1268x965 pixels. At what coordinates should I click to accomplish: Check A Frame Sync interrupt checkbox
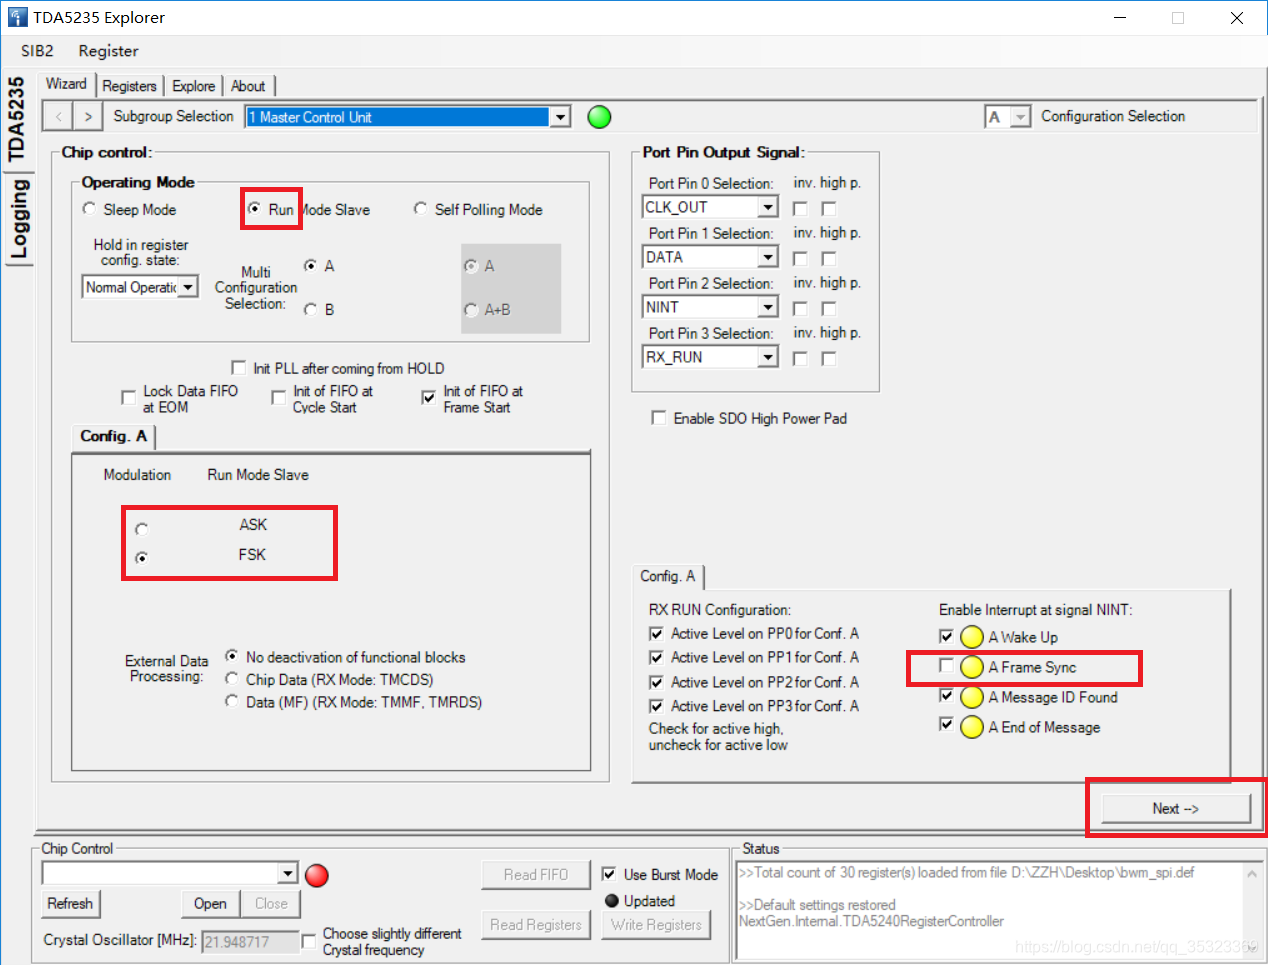pyautogui.click(x=946, y=666)
